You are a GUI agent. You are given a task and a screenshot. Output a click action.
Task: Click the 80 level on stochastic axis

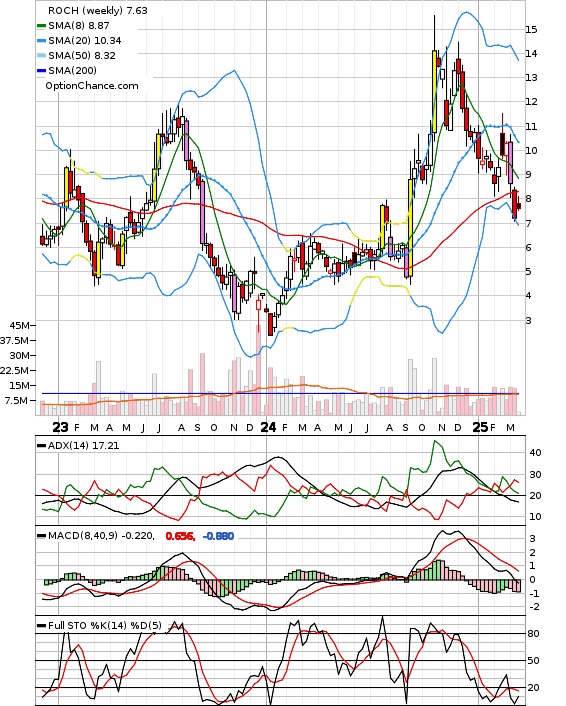pyautogui.click(x=534, y=634)
